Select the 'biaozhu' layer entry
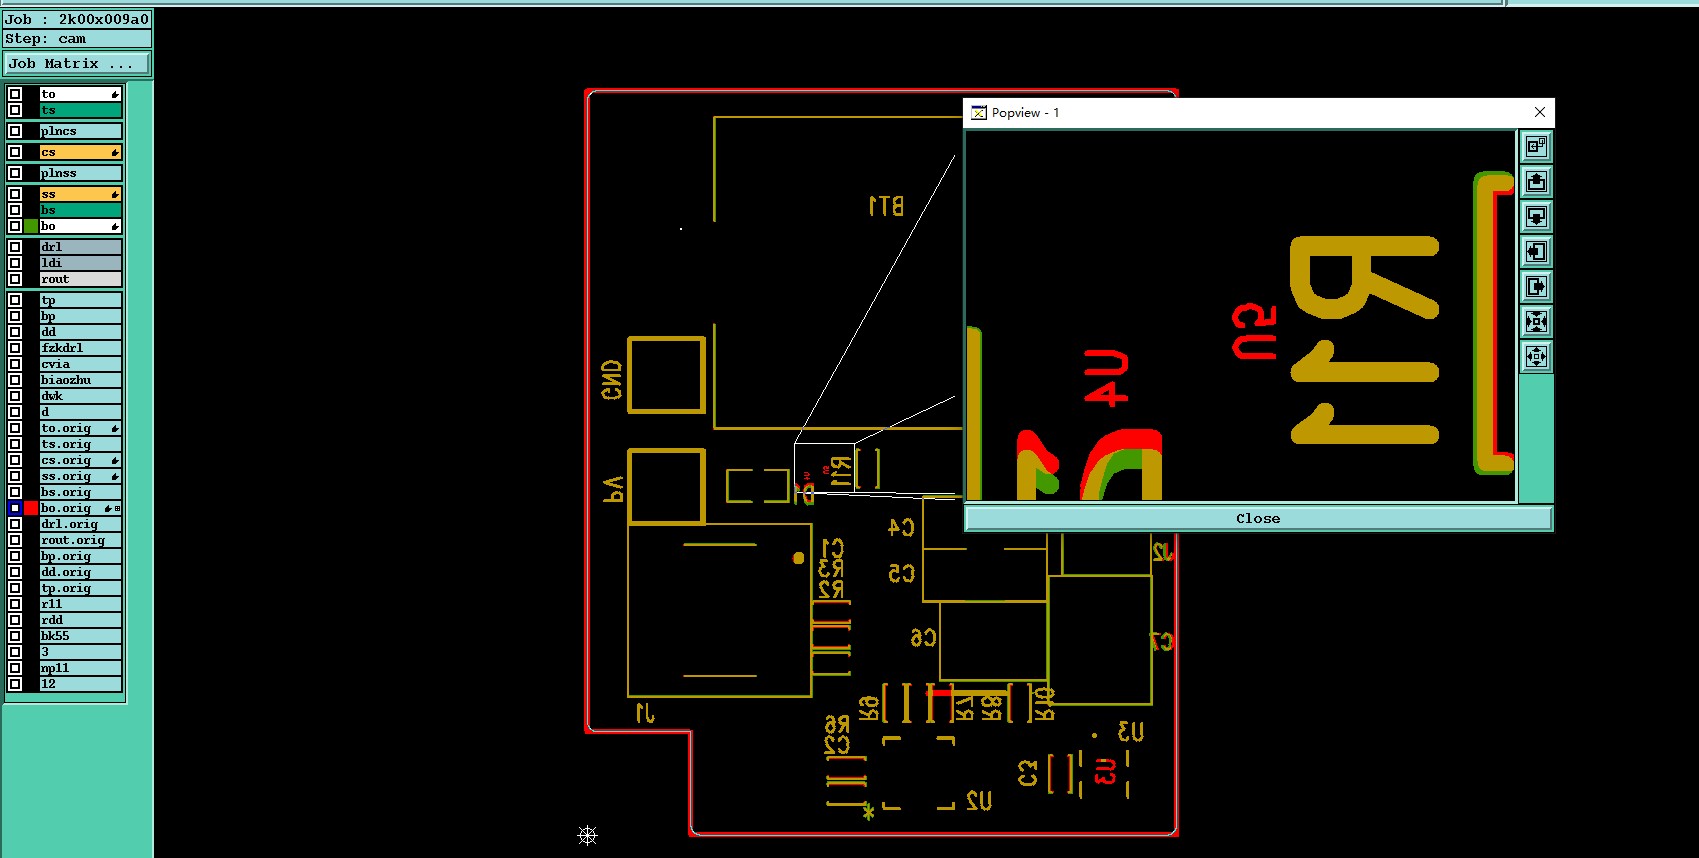This screenshot has height=858, width=1699. (x=81, y=380)
